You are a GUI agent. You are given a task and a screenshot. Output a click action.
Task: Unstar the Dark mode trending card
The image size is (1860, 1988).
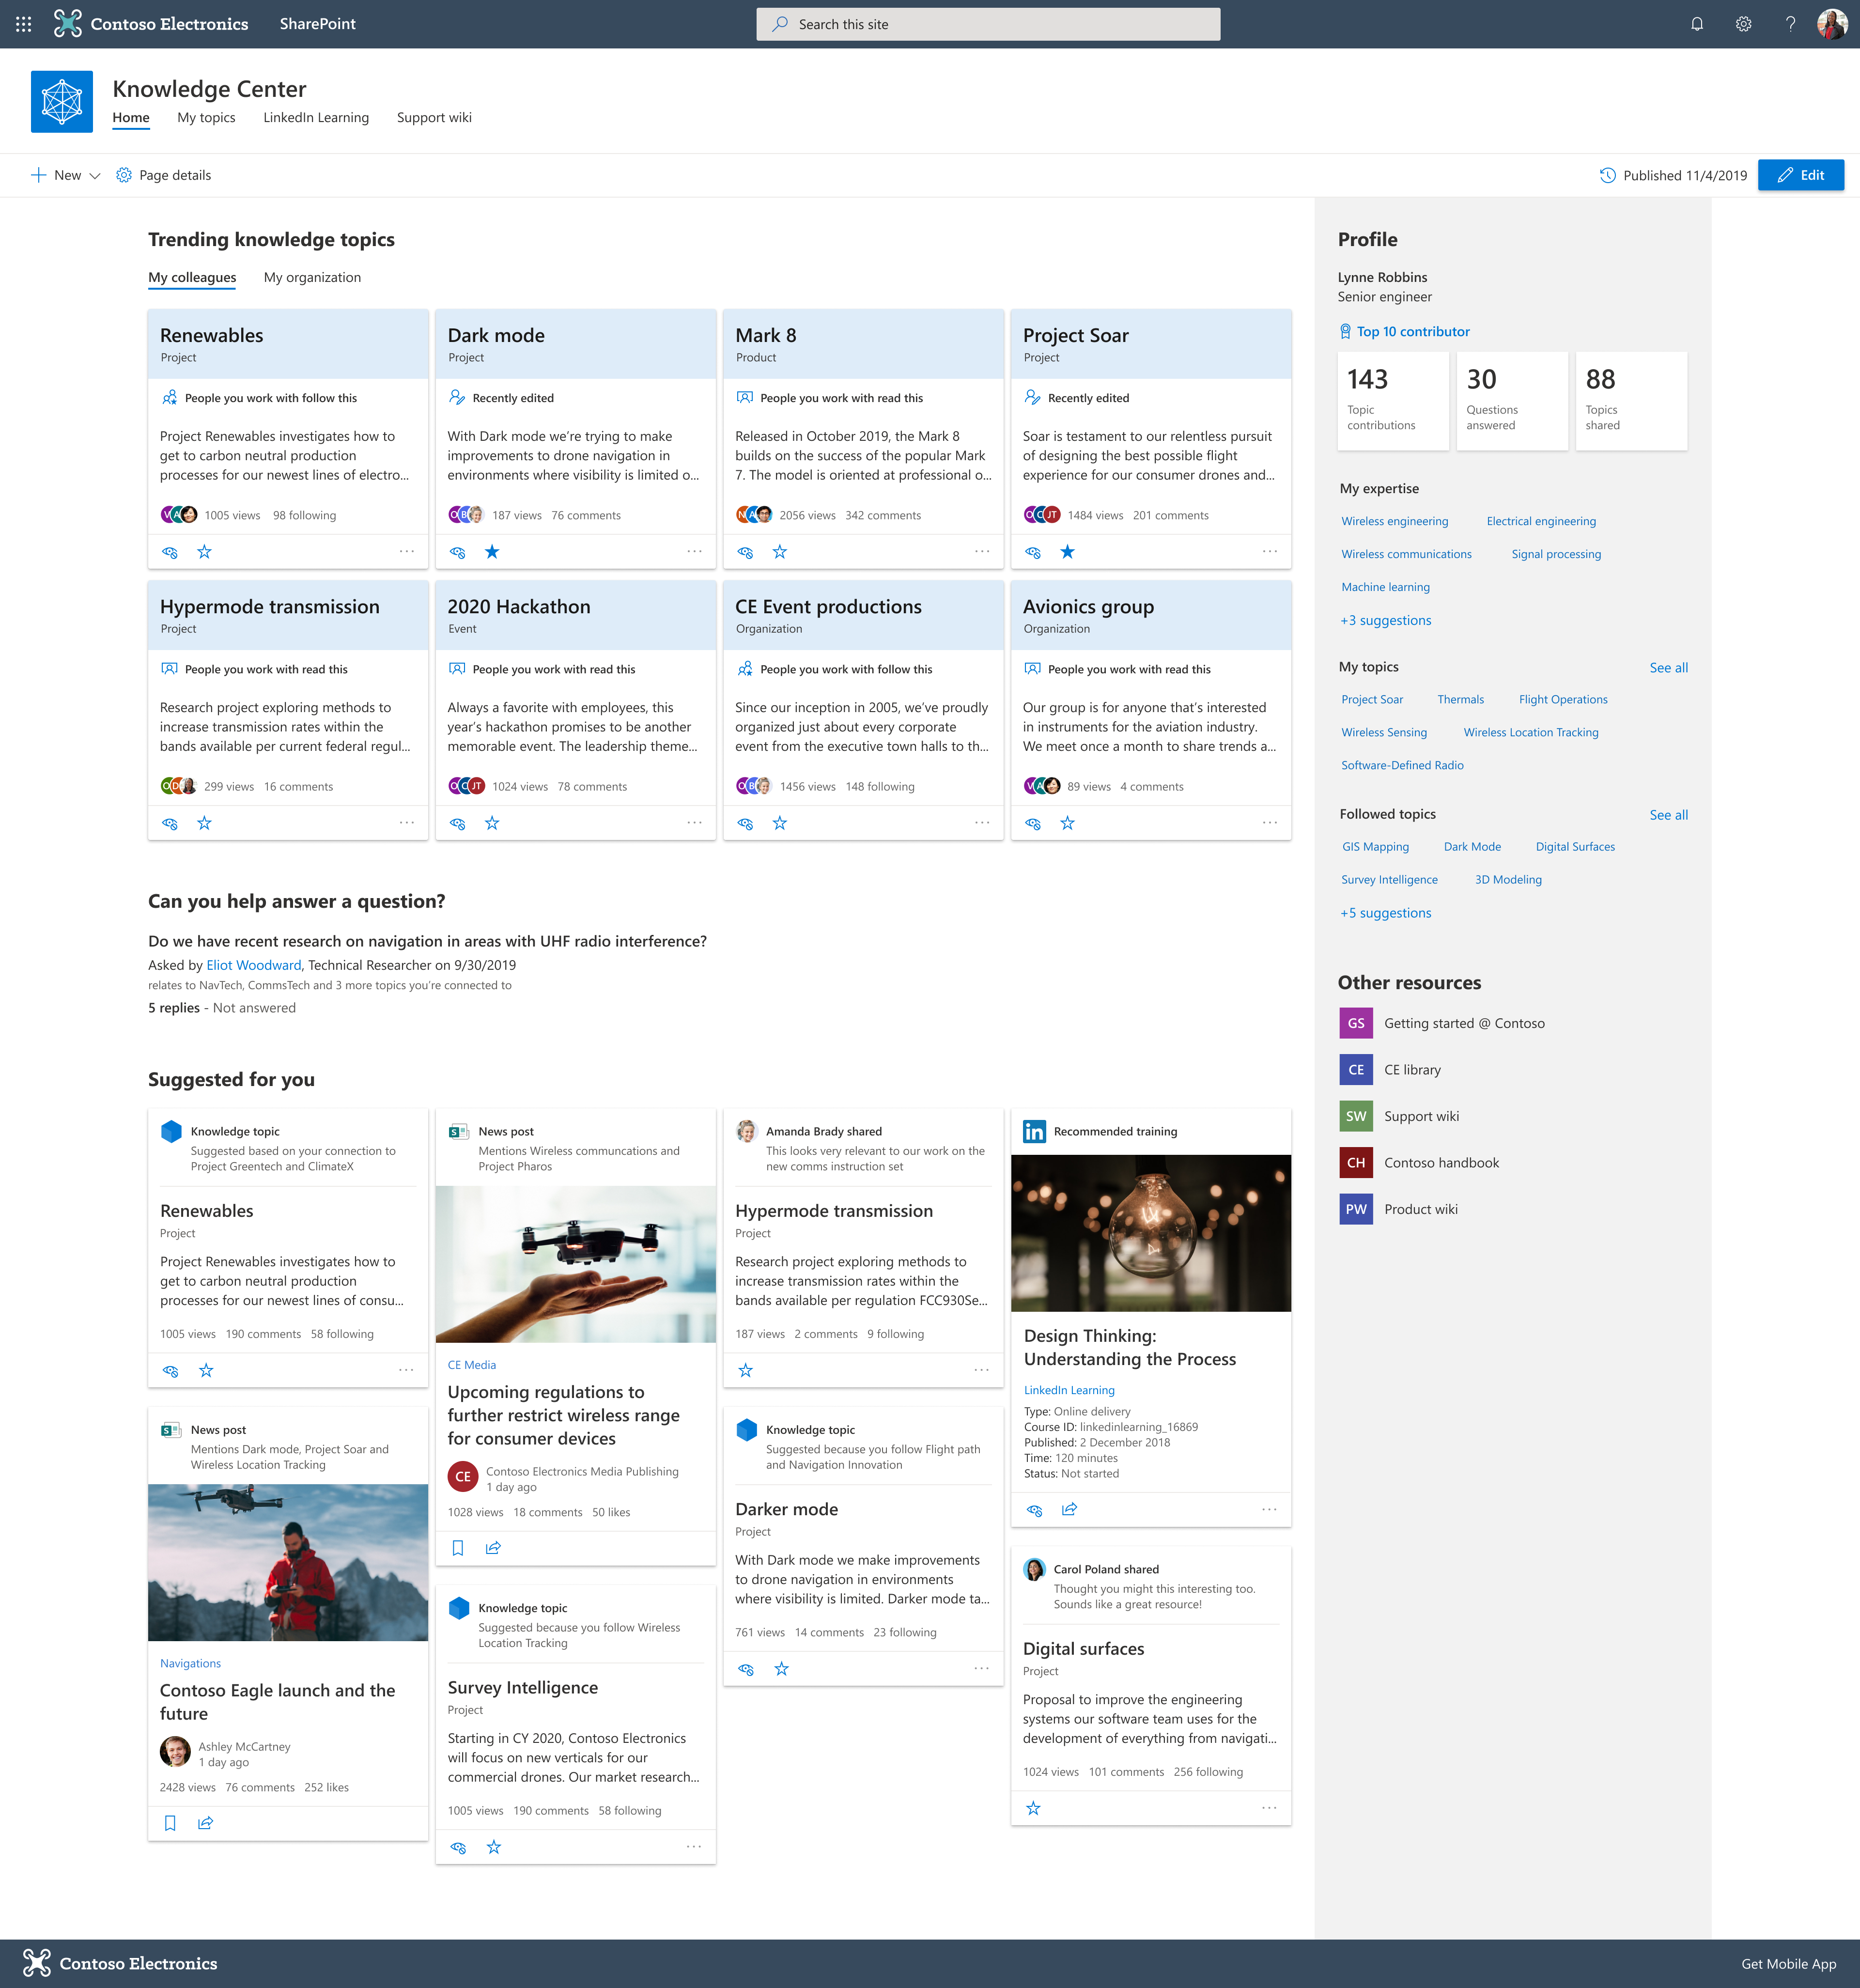click(x=492, y=552)
